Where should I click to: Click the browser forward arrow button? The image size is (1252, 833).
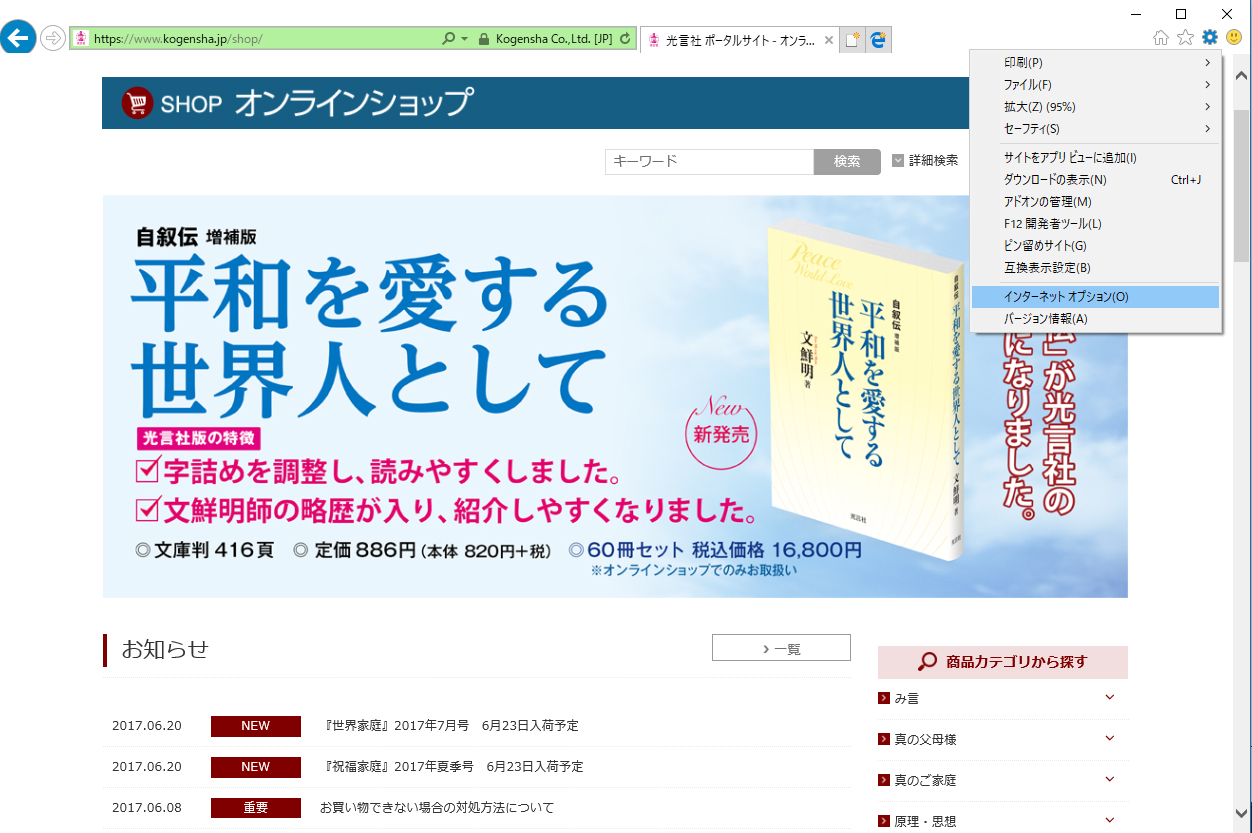point(52,39)
